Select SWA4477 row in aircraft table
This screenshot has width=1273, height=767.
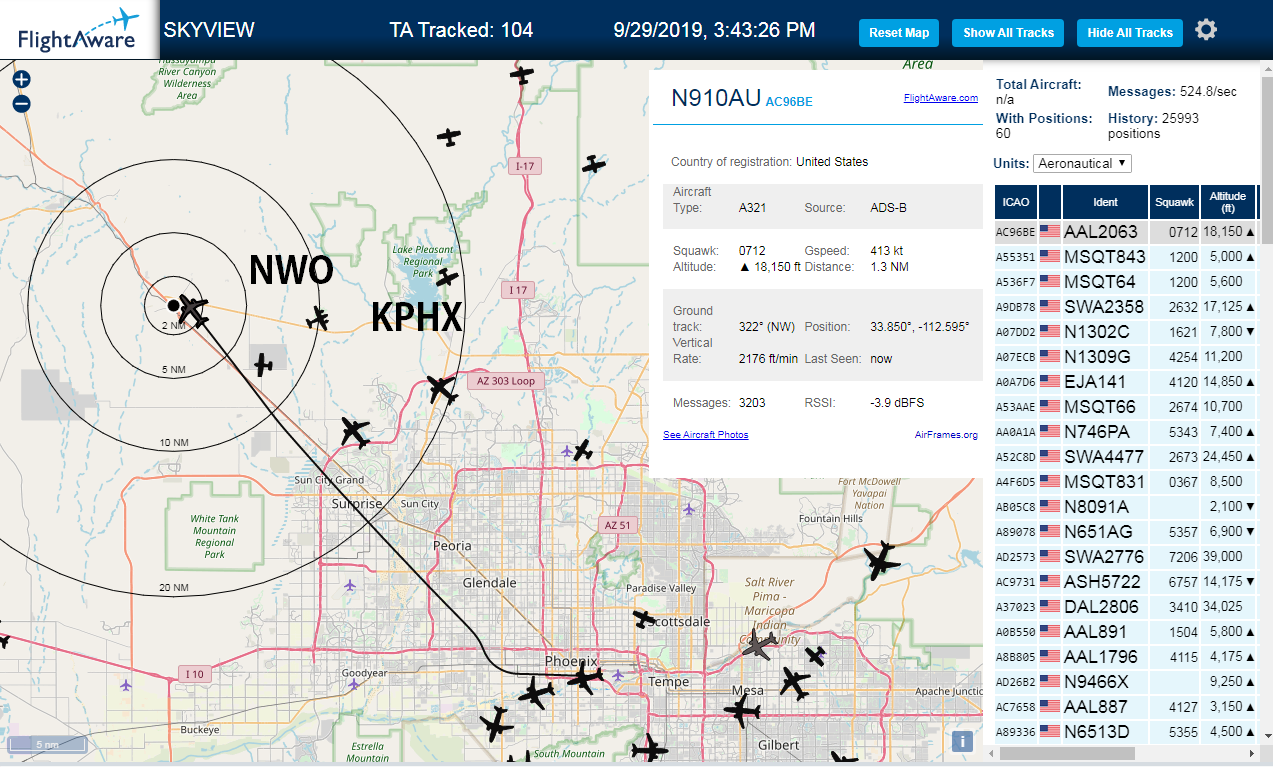pos(1125,456)
